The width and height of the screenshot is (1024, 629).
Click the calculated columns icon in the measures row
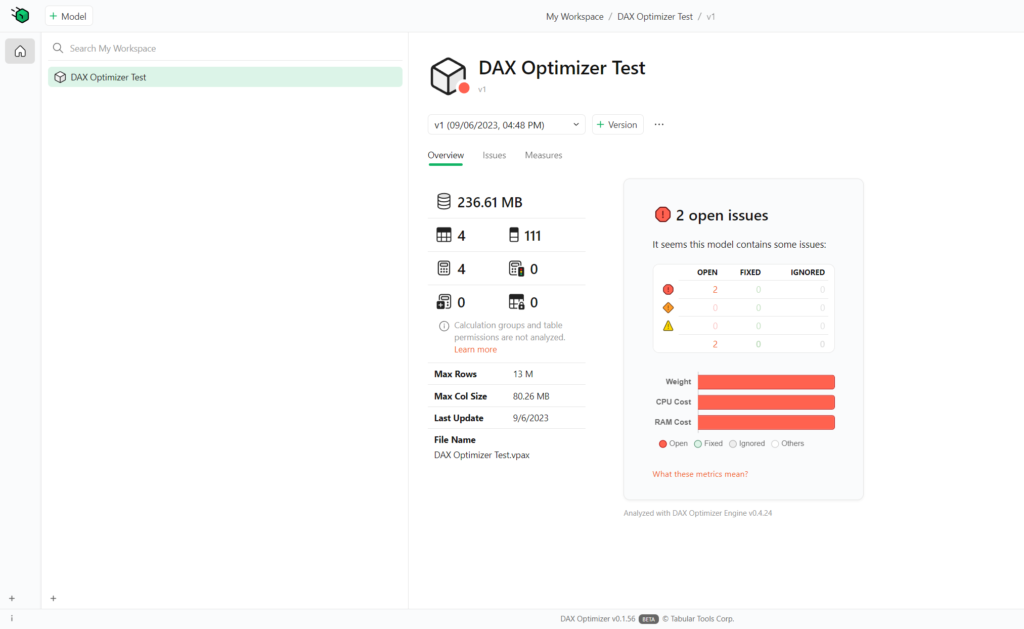516,268
